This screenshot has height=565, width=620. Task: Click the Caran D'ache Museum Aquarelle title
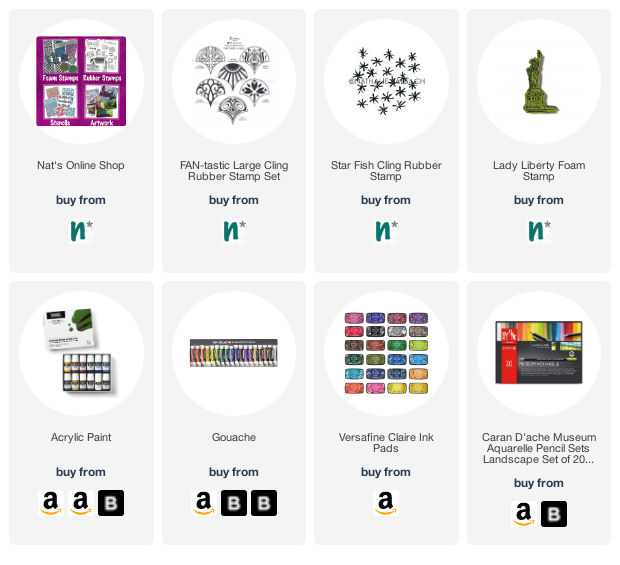pyautogui.click(x=539, y=448)
